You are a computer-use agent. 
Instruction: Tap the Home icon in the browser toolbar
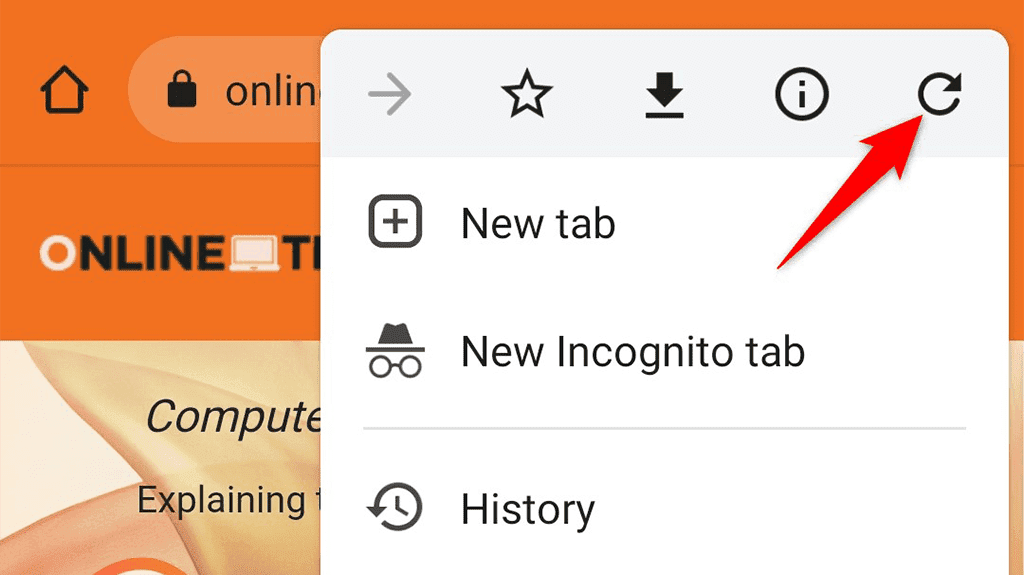64,93
